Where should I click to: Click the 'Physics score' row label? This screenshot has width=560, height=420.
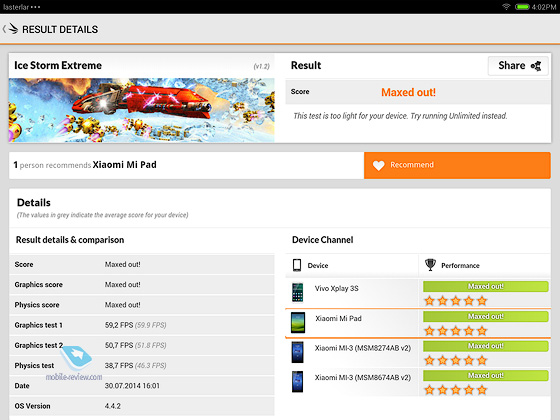point(37,305)
